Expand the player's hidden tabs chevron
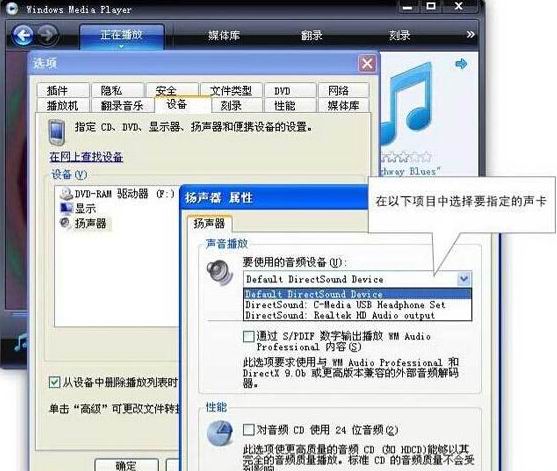The width and height of the screenshot is (557, 471). (470, 34)
